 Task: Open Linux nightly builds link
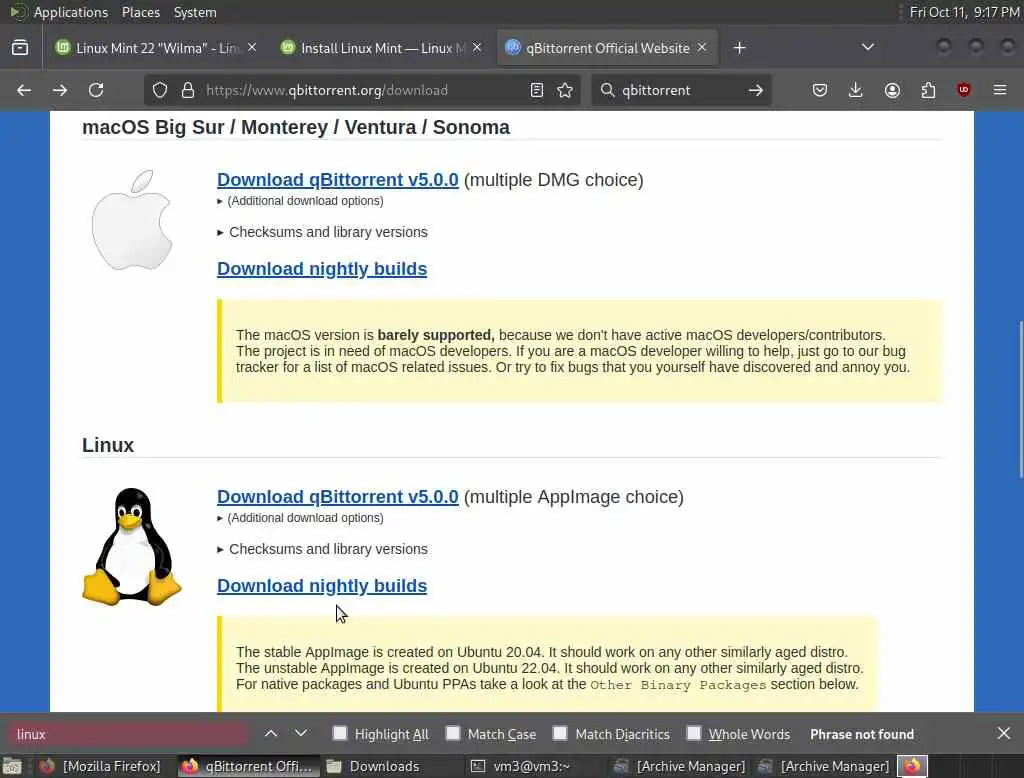[x=322, y=586]
